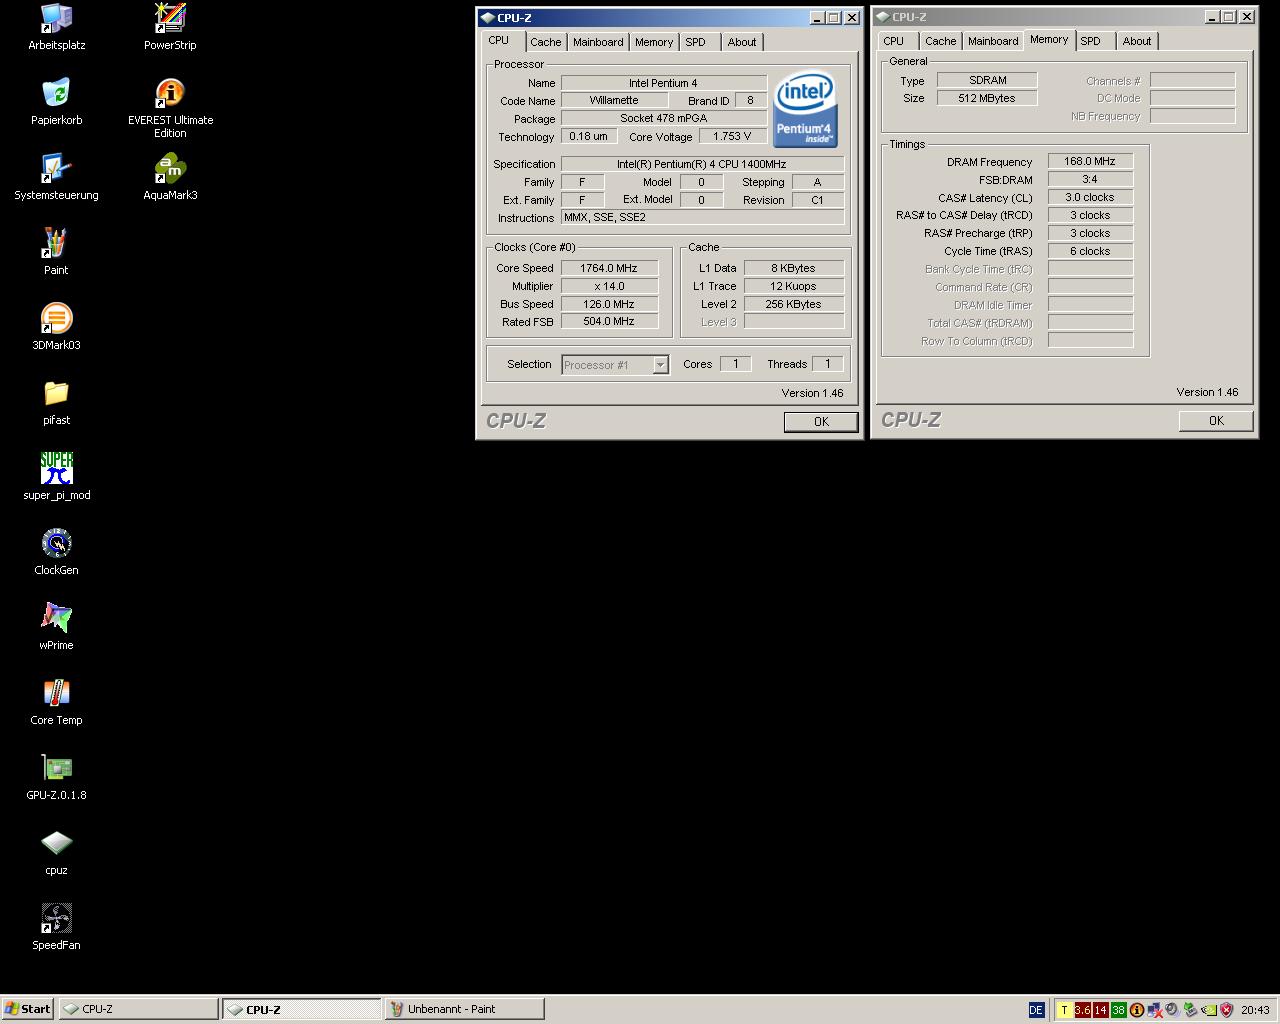The width and height of the screenshot is (1280, 1024).
Task: Activate second CPU-Z taskbar button
Action: pyautogui.click(x=301, y=1009)
